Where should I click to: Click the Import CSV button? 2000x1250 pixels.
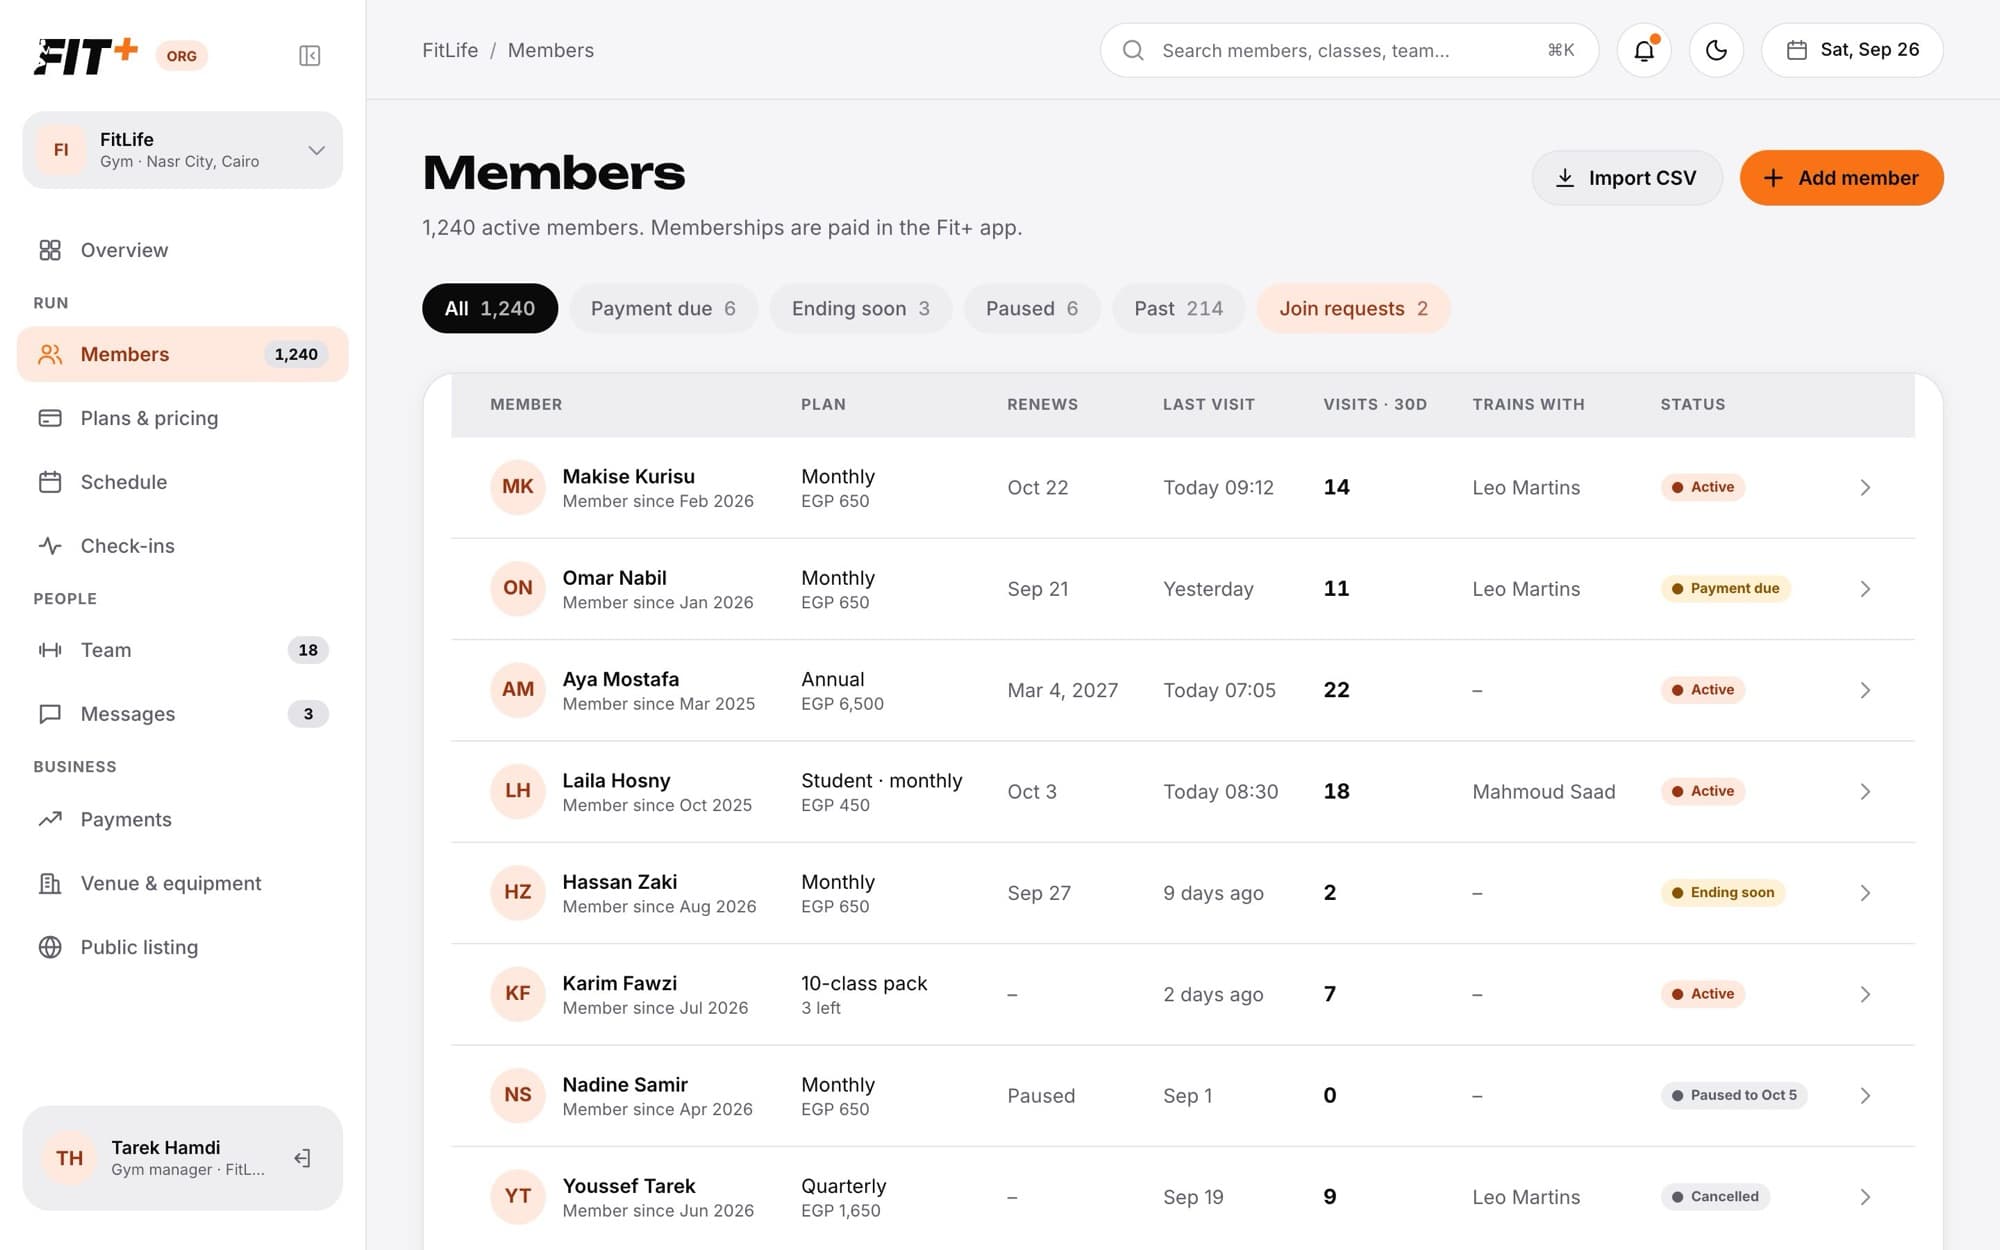pos(1627,178)
